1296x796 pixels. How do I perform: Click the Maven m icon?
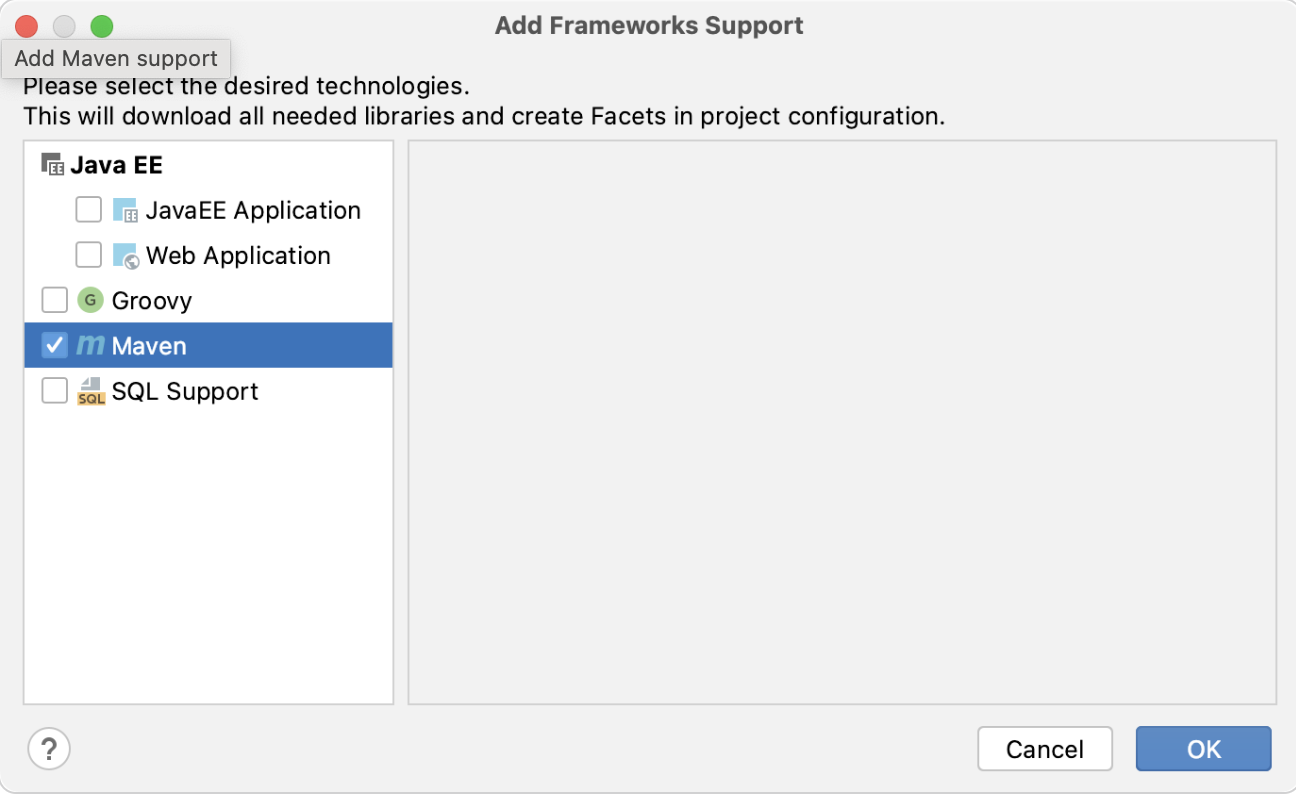(x=91, y=345)
